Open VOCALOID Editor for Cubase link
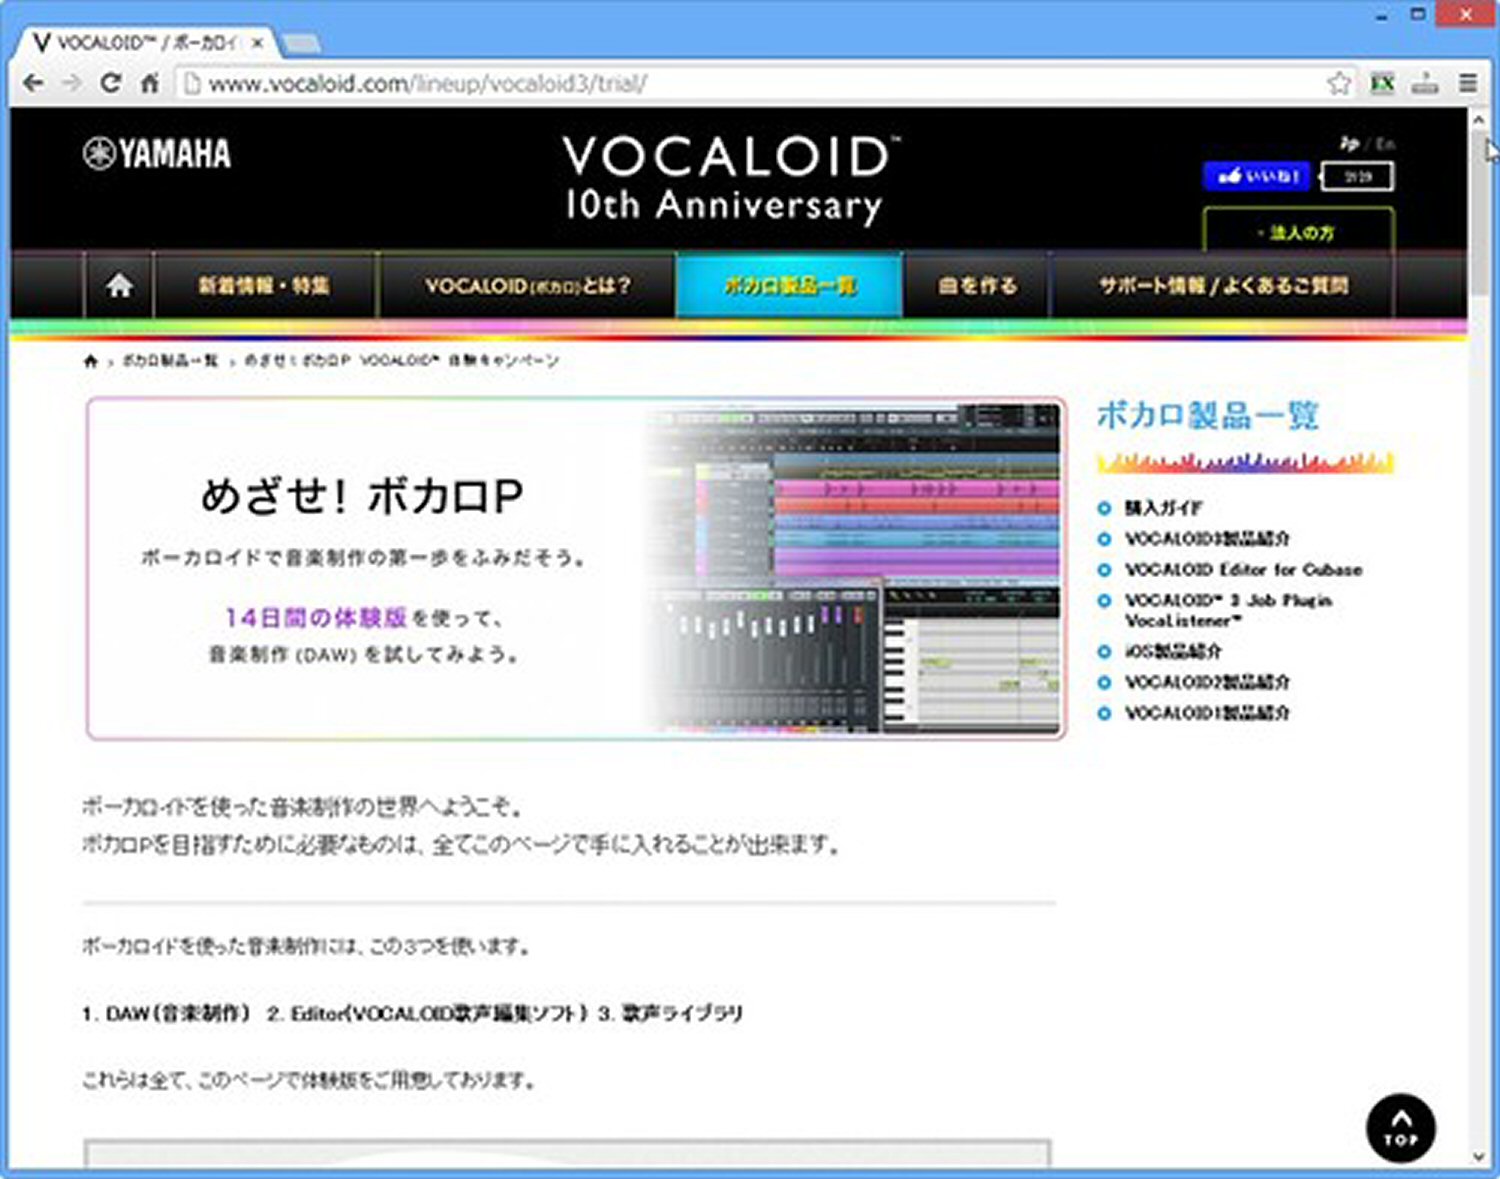Screen dimensions: 1500x1179 point(1243,570)
